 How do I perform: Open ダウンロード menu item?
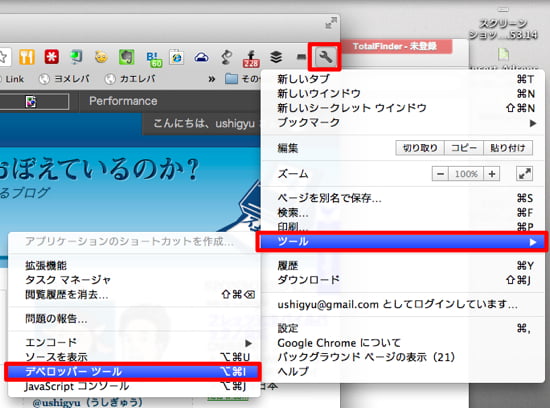pyautogui.click(x=403, y=280)
